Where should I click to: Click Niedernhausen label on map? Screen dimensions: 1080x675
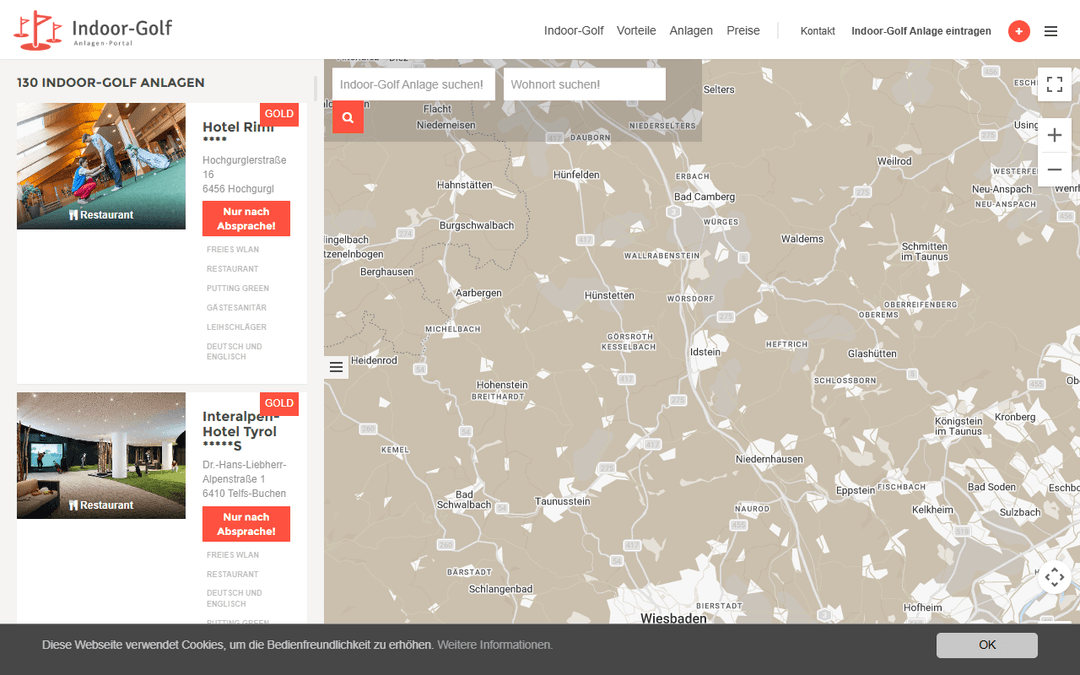click(x=769, y=459)
